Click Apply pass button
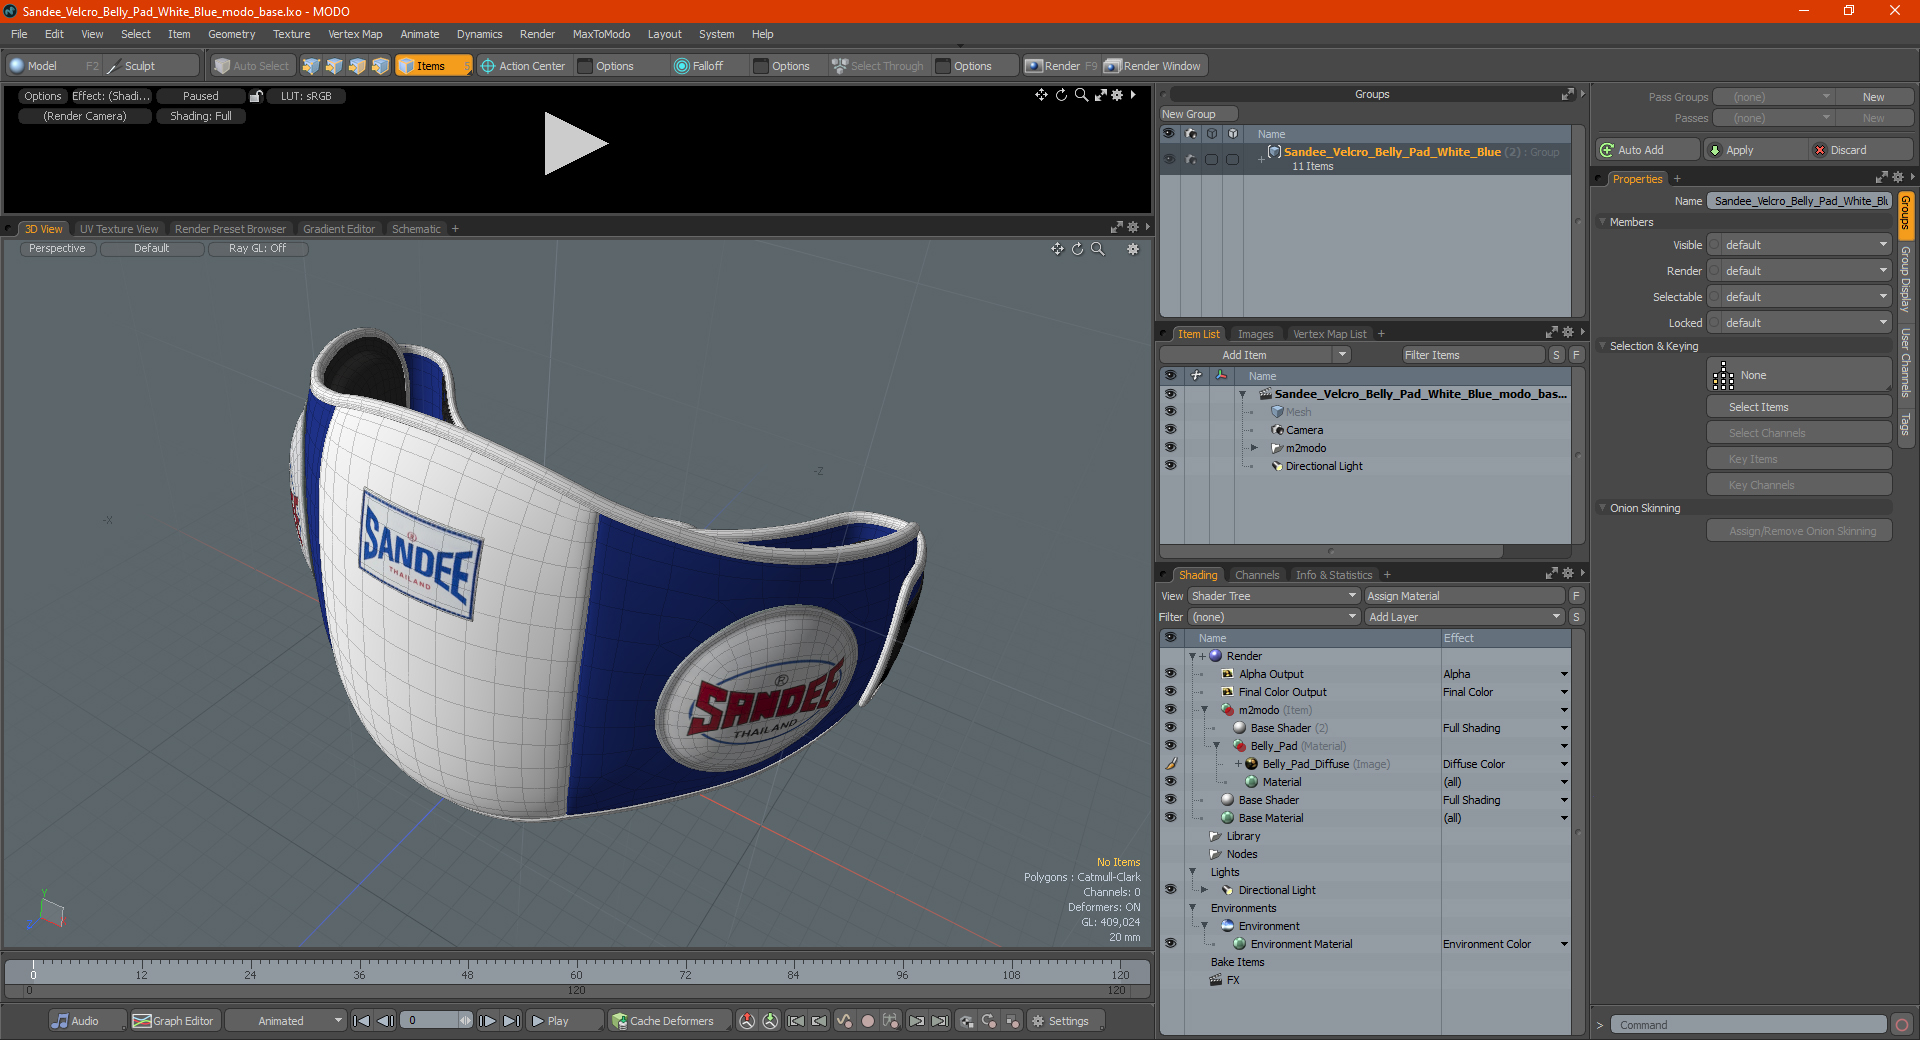Viewport: 1920px width, 1040px height. (x=1755, y=150)
